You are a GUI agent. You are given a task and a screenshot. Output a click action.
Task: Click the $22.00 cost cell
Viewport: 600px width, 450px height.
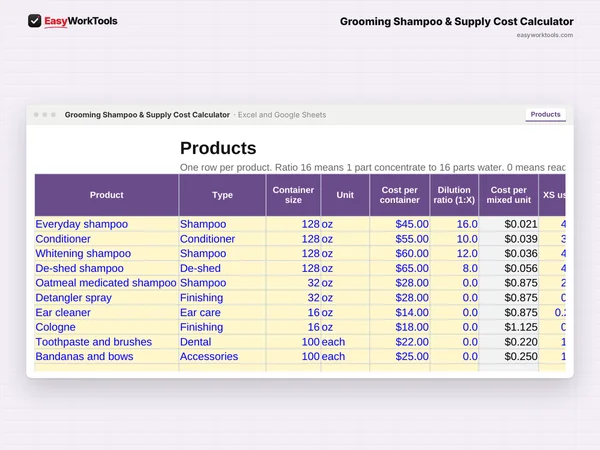pos(399,342)
